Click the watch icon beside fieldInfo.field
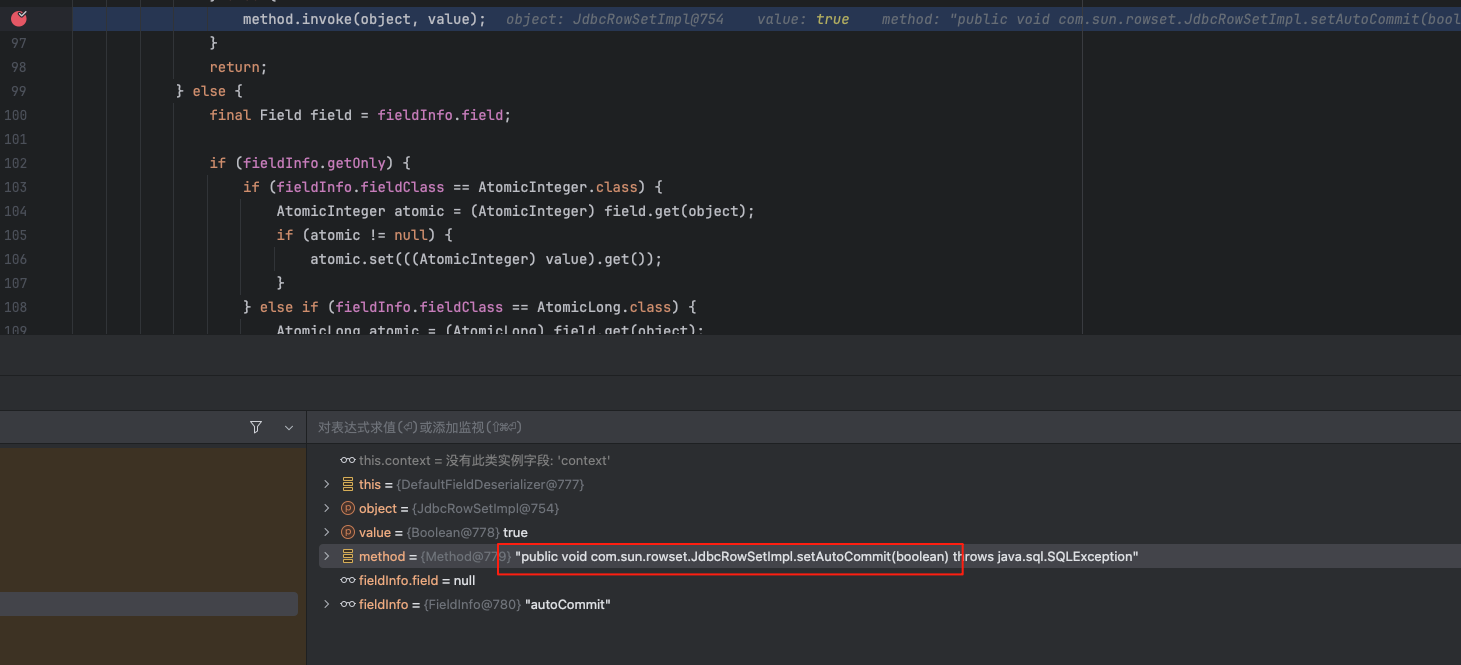 pos(348,580)
